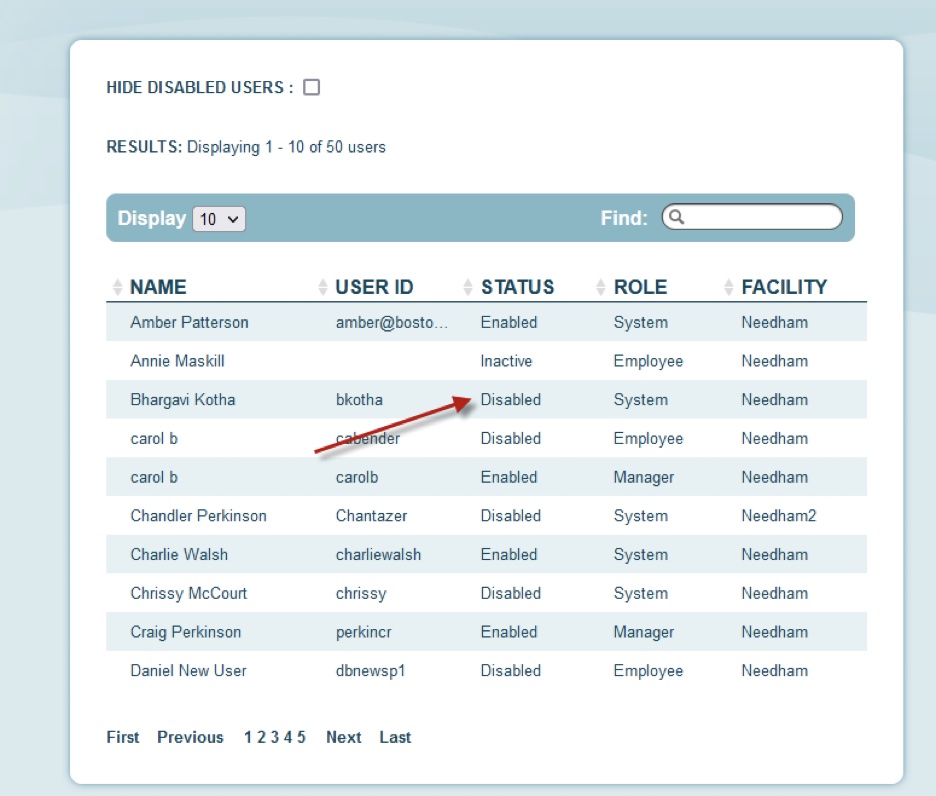Sort the table by User ID column
The height and width of the screenshot is (796, 936).
pos(323,287)
